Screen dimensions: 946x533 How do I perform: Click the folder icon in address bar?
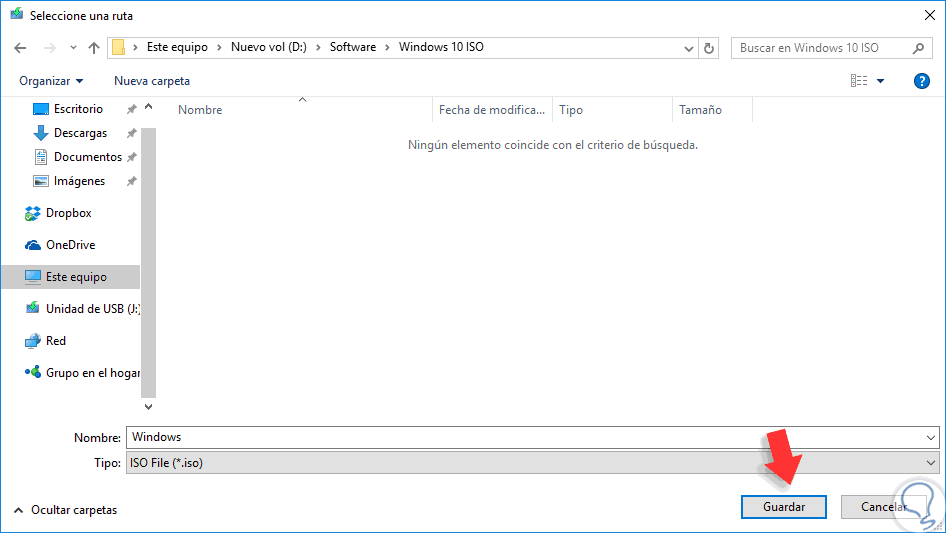coord(119,47)
